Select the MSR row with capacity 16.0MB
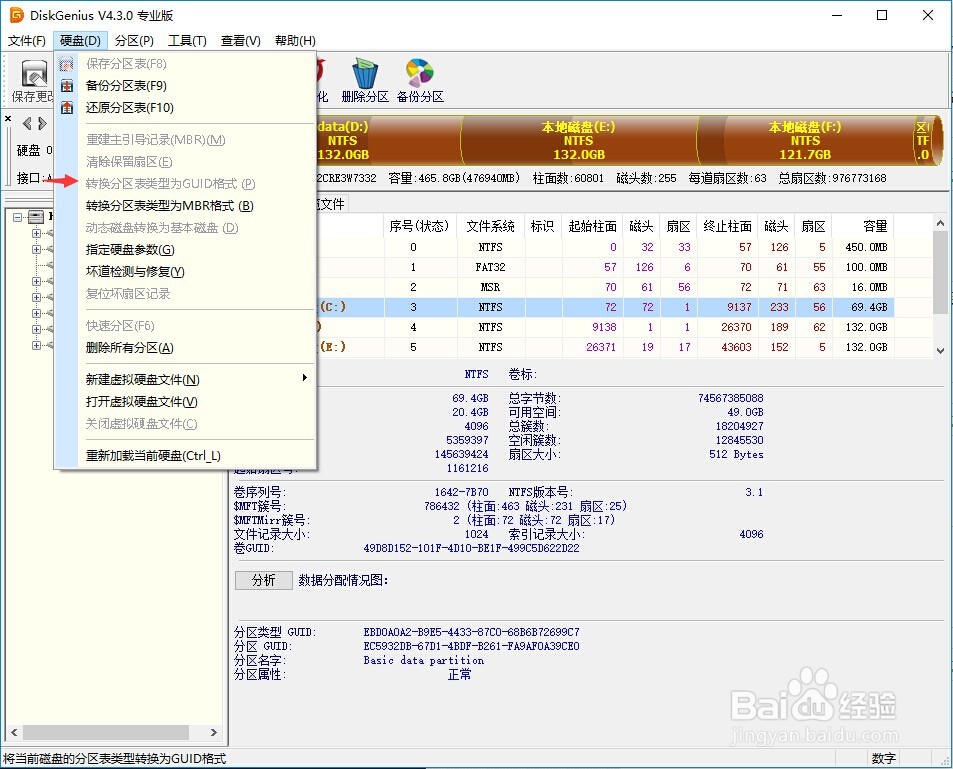The height and width of the screenshot is (769, 953). [x=605, y=288]
